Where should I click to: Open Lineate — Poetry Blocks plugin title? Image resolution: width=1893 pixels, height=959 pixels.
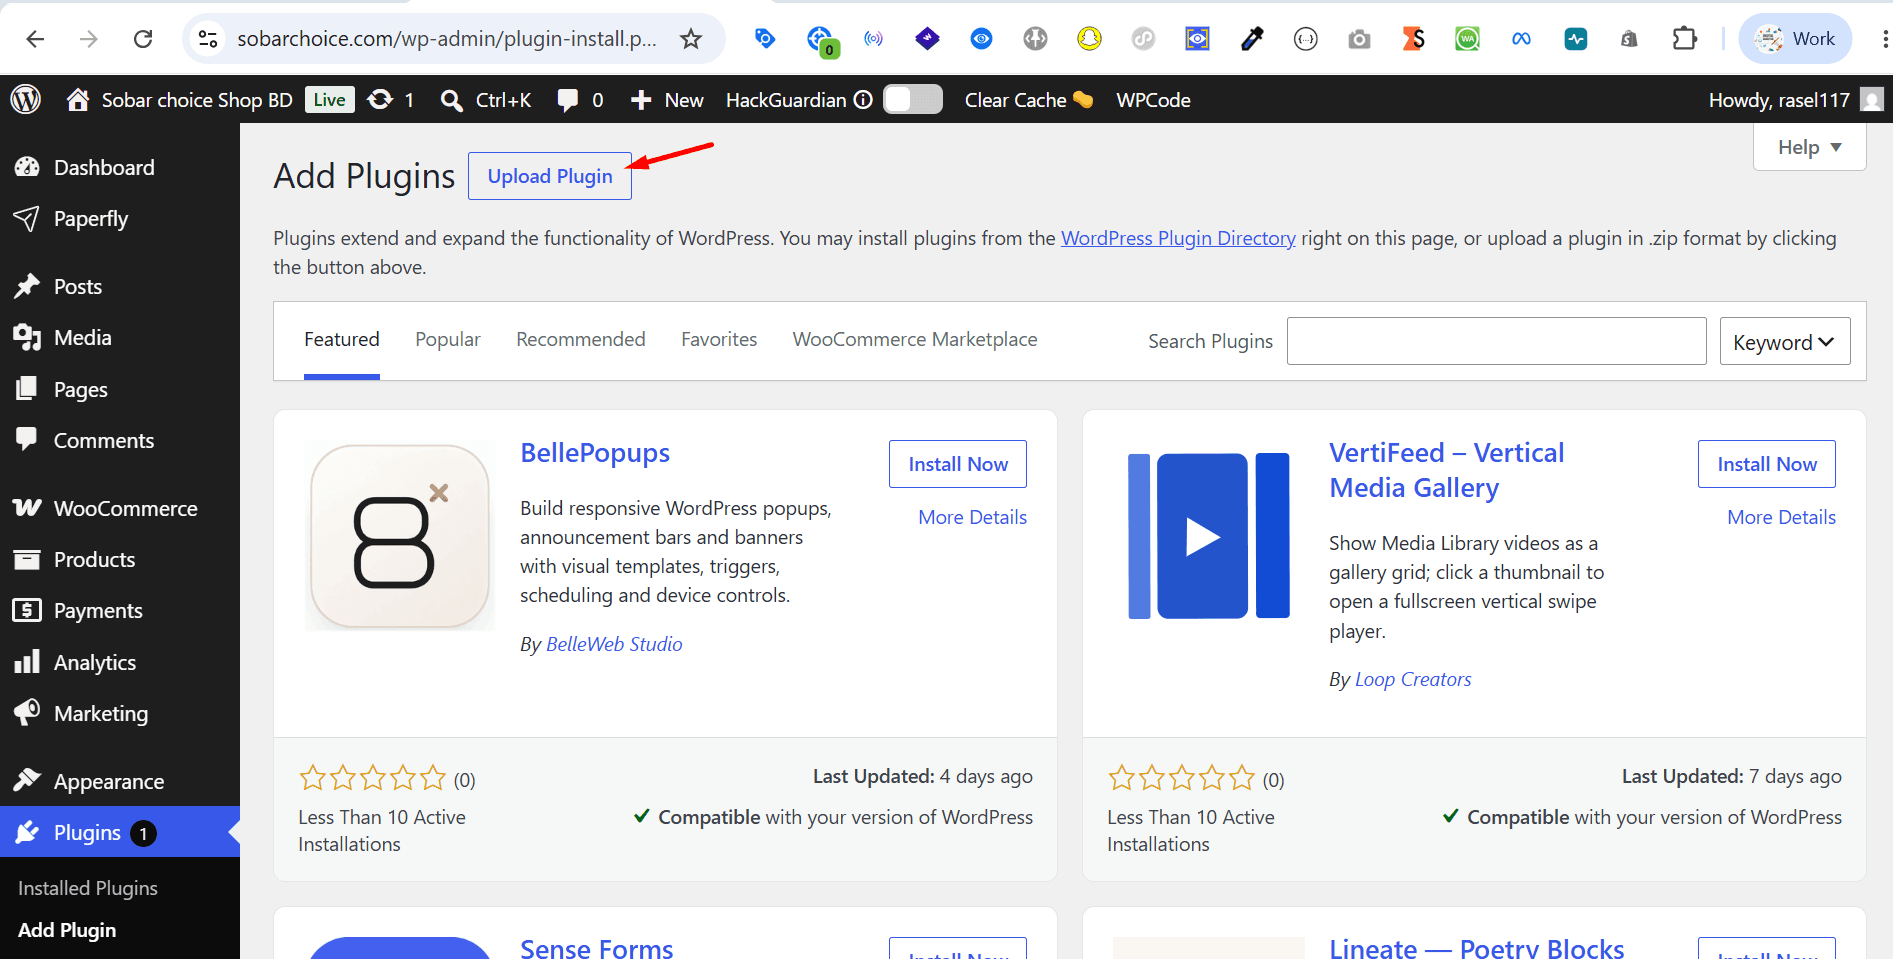pyautogui.click(x=1477, y=947)
